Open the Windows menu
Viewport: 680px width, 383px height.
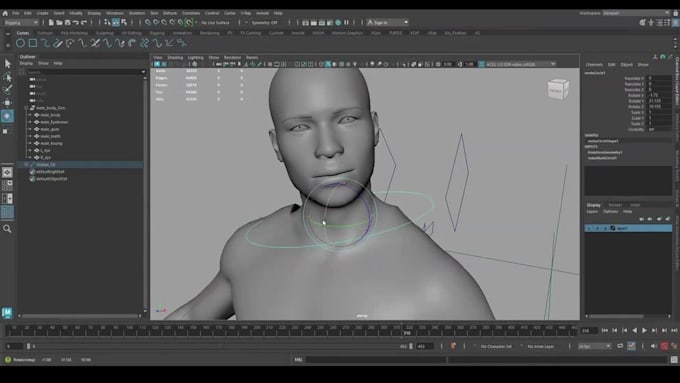click(114, 13)
